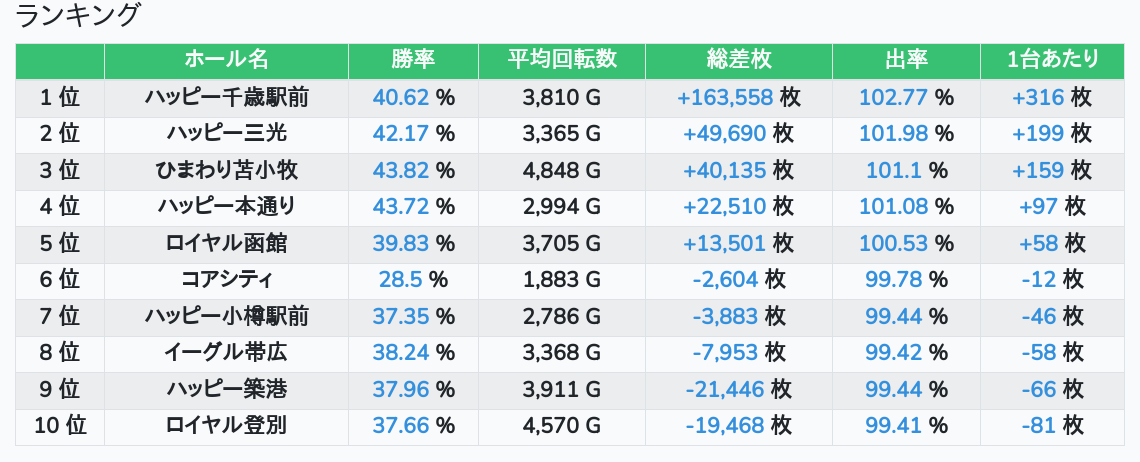1140x462 pixels.
Task: Click the ハッピー本通り hall name
Action: 226,207
